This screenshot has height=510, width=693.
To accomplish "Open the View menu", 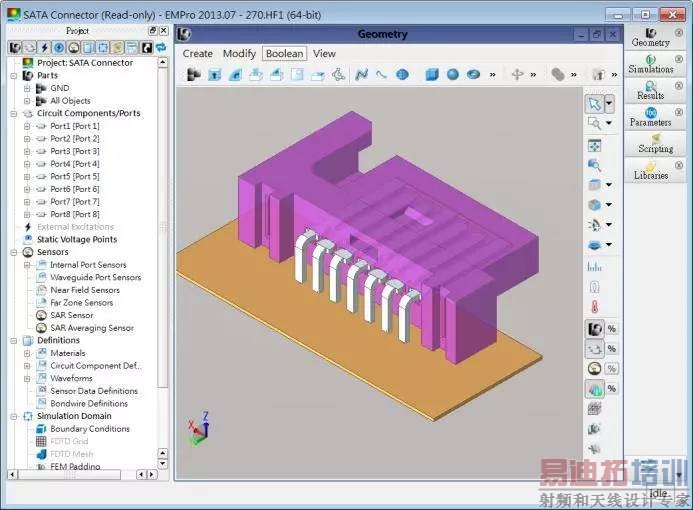I will [x=324, y=53].
